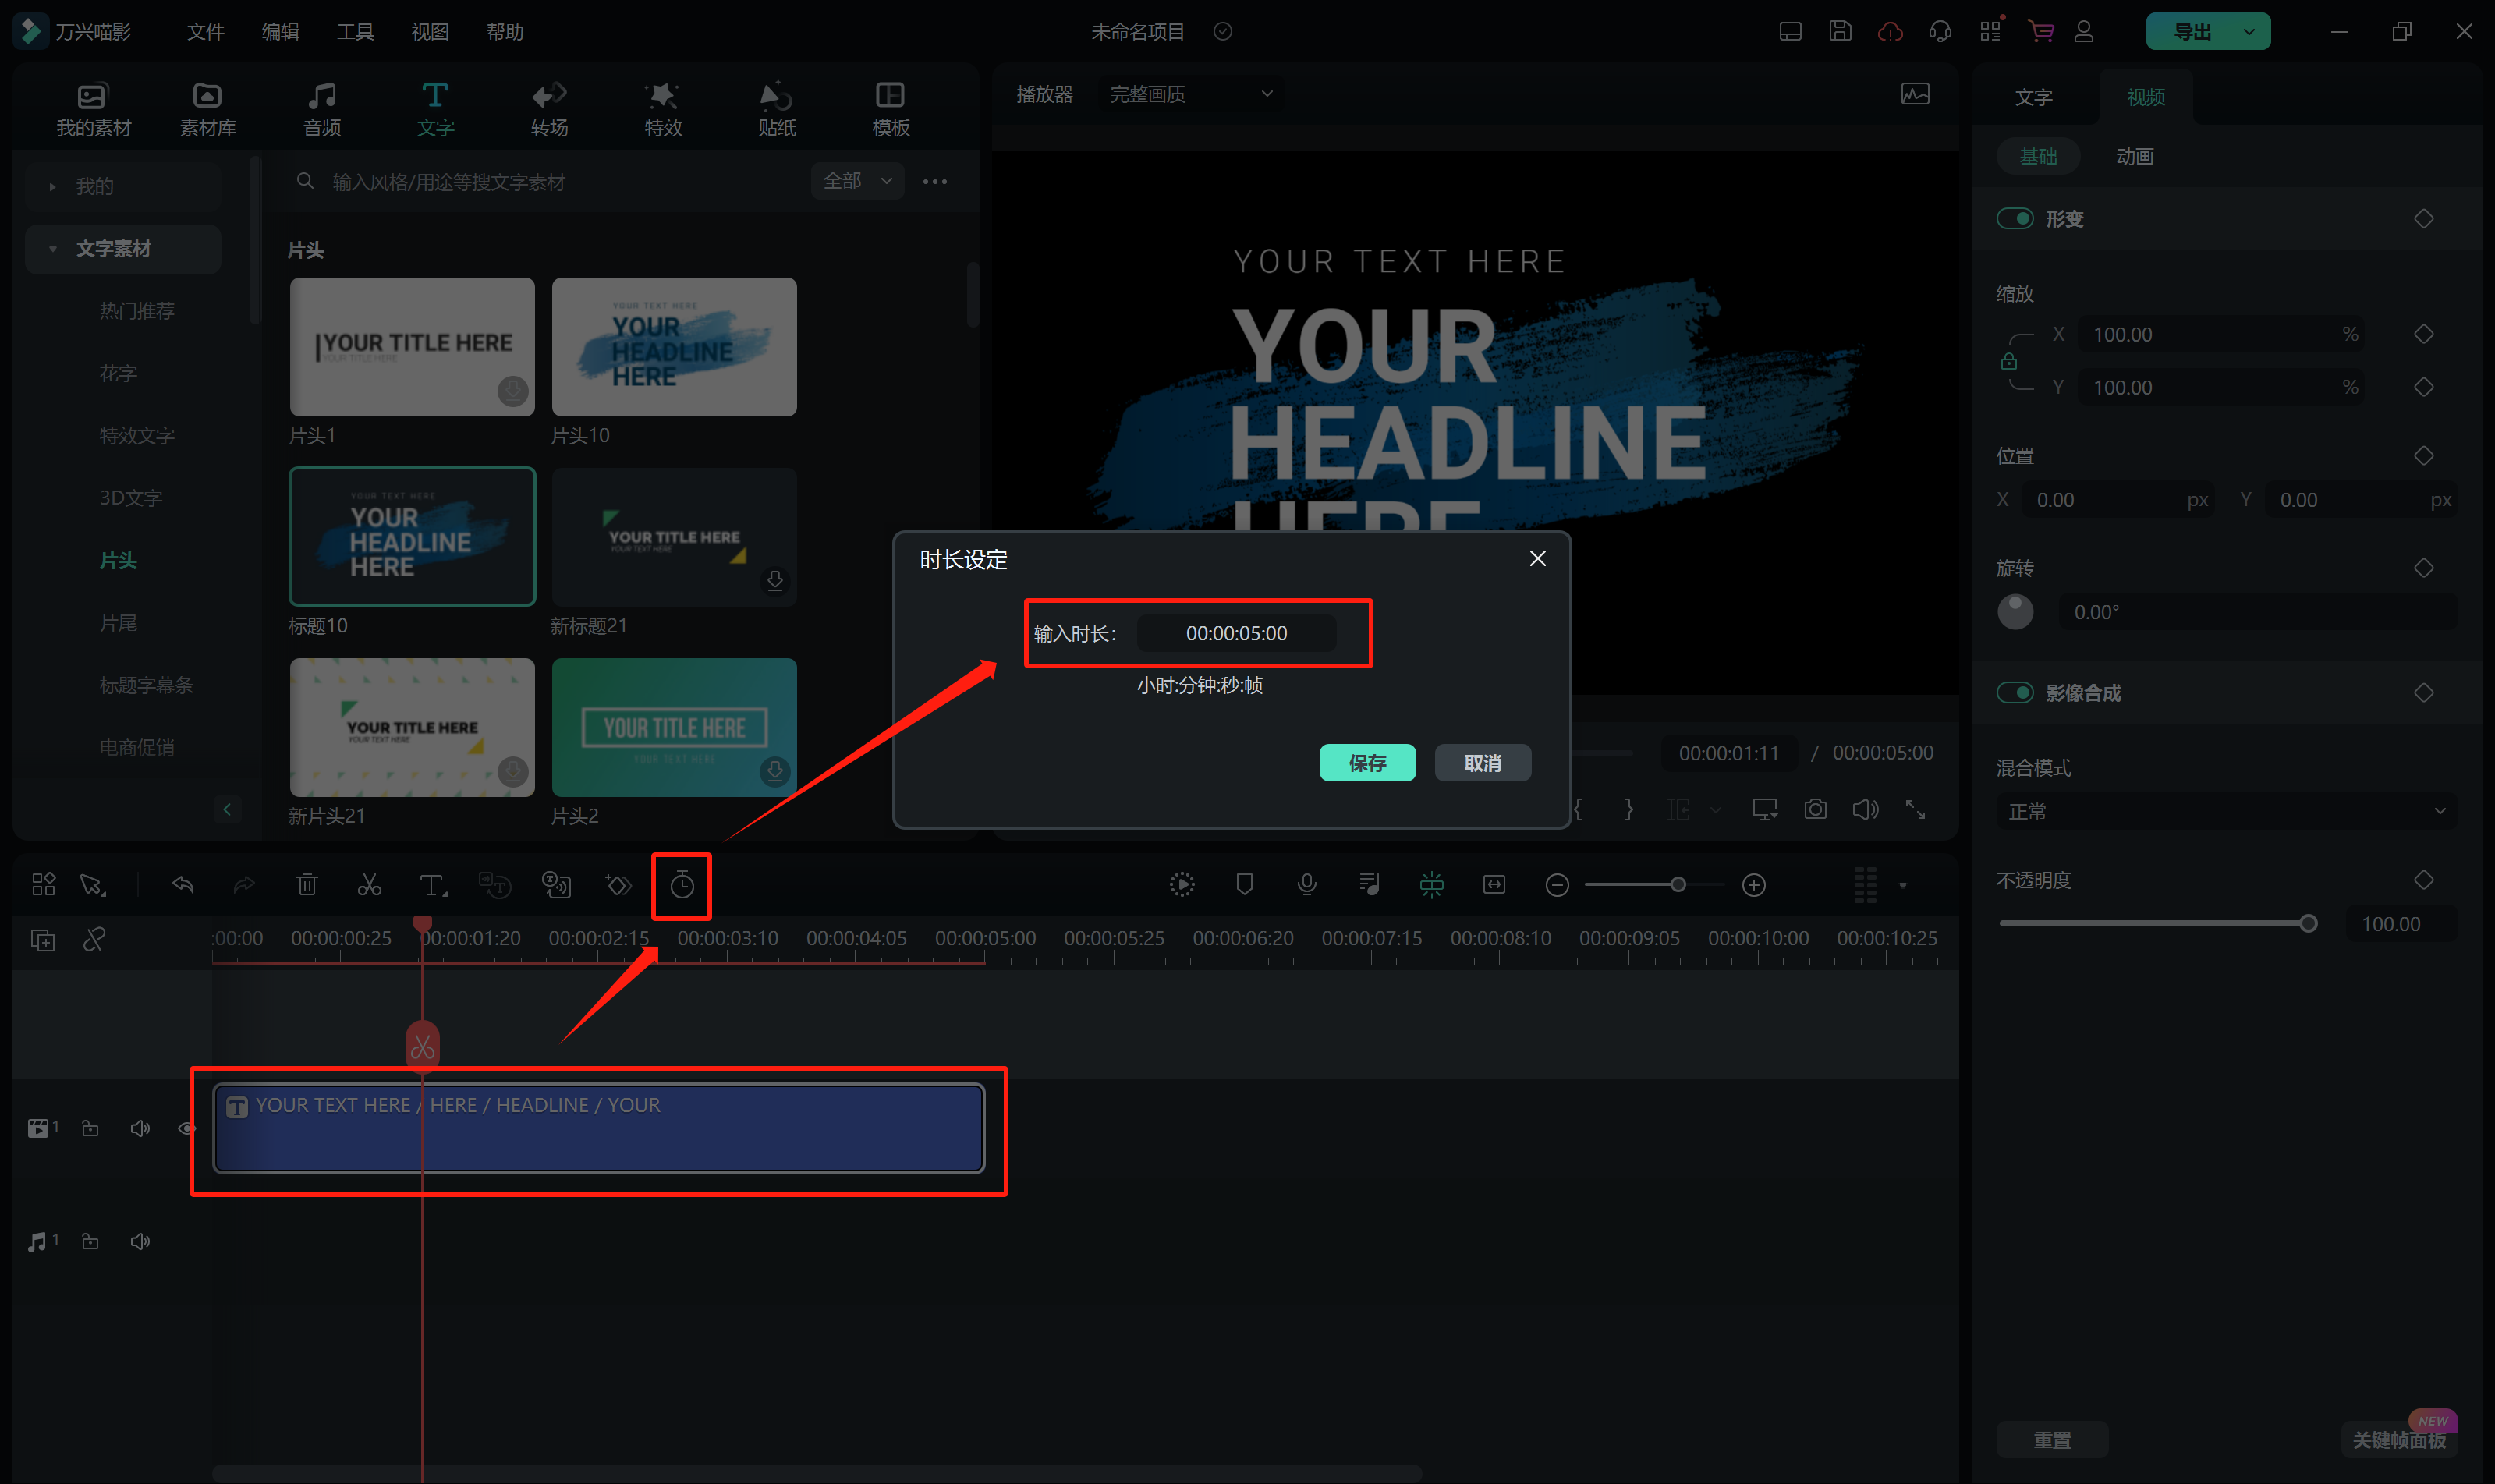Click the delete trash icon
This screenshot has height=1484, width=2495.
(307, 885)
